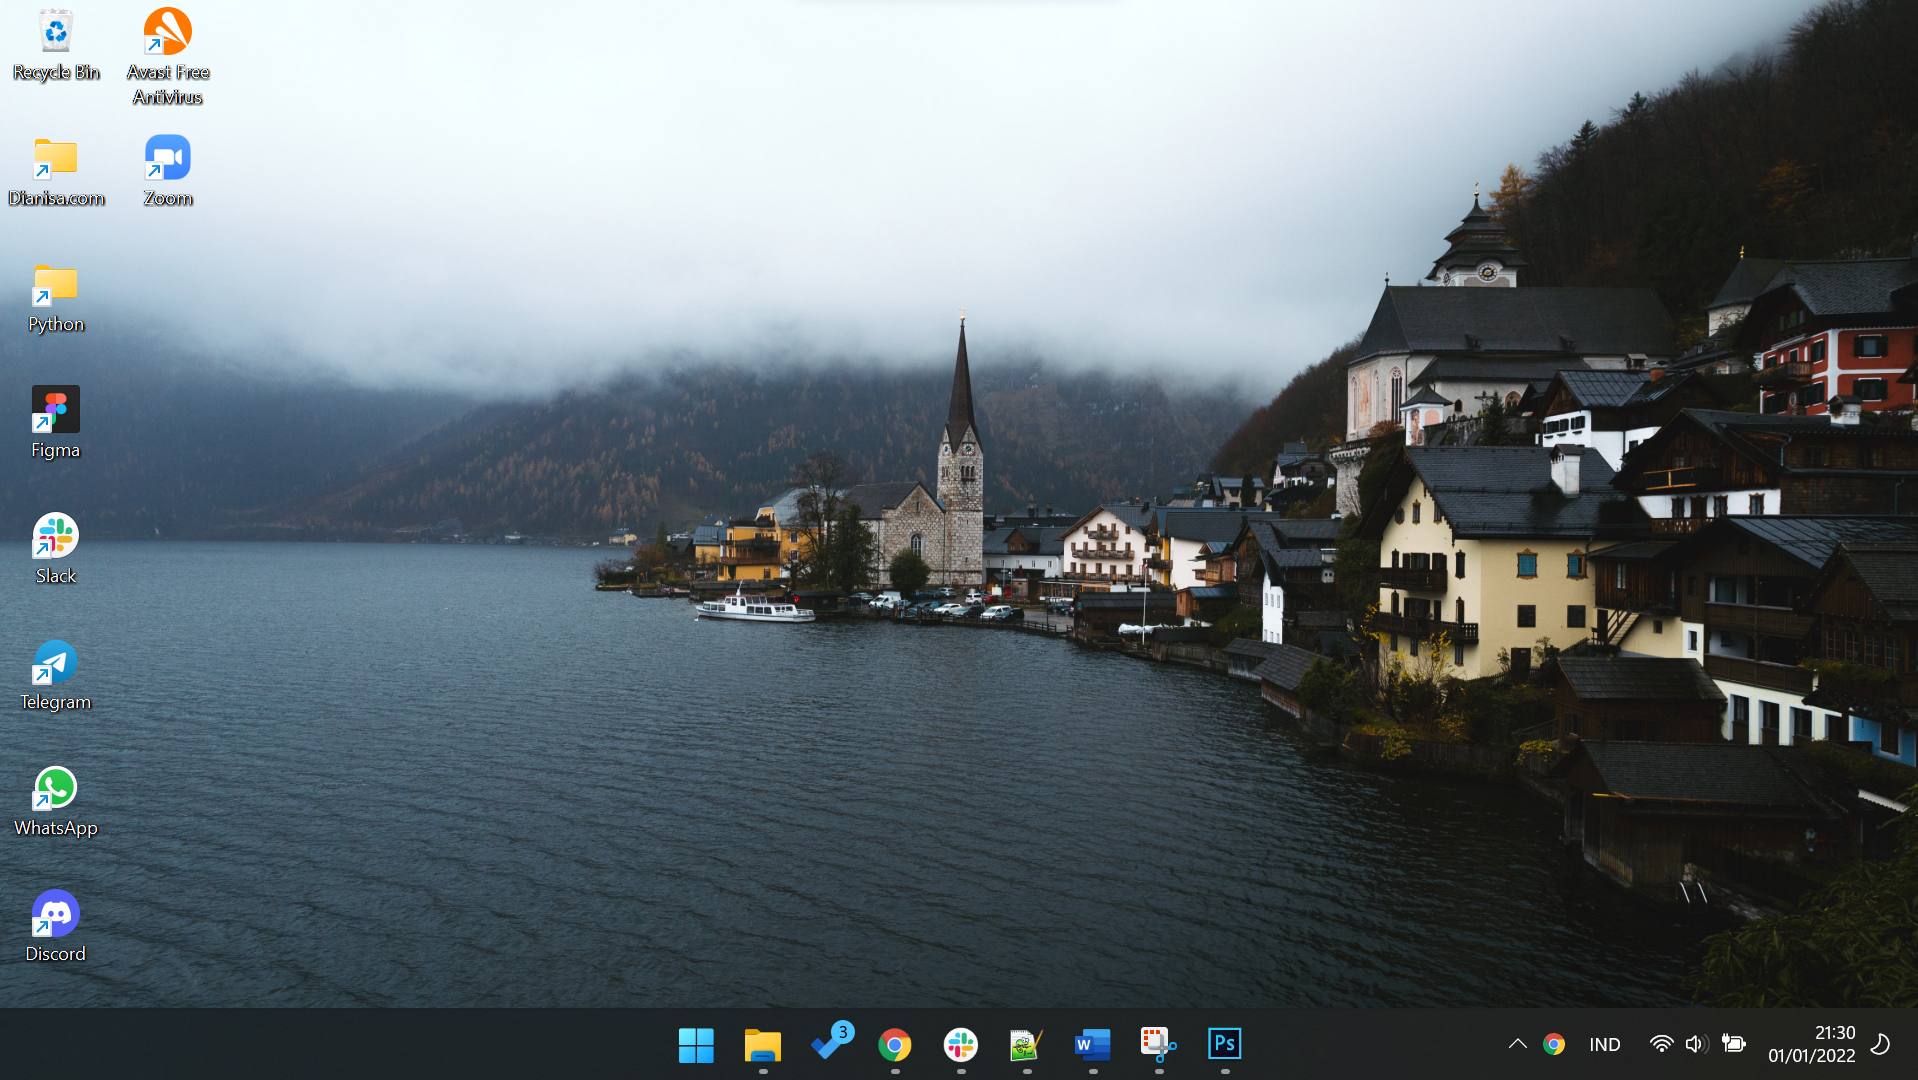Screen dimensions: 1918x1080
Task: Launch Telegram from the desktop
Action: tap(55, 661)
